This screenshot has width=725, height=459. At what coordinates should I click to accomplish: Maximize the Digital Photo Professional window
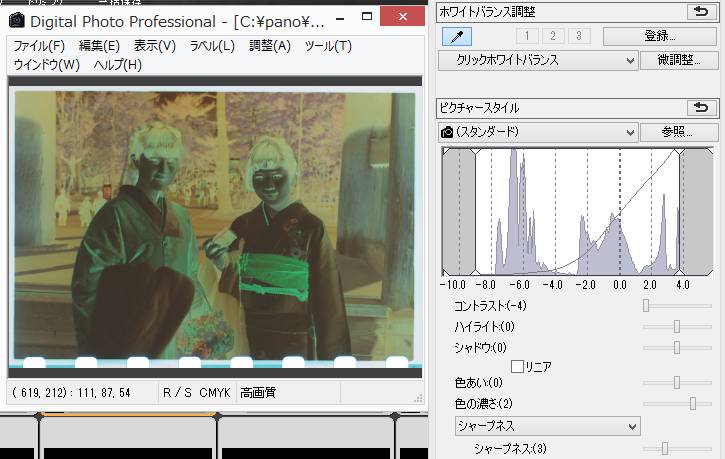(x=367, y=17)
